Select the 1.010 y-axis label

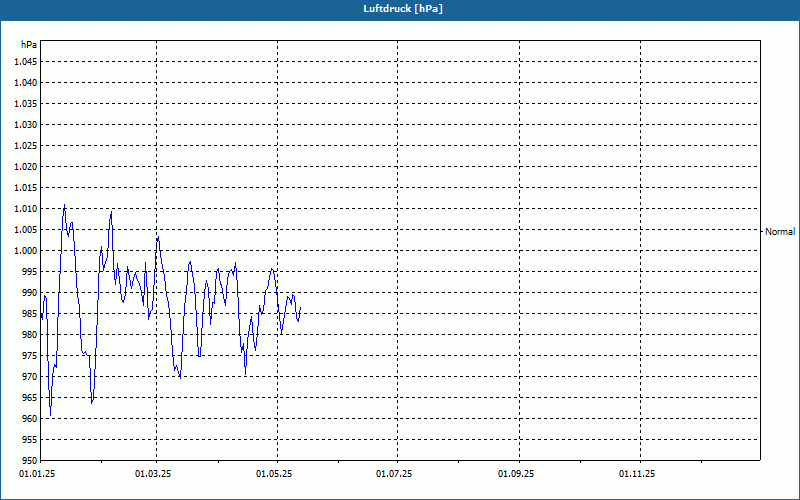pyautogui.click(x=26, y=209)
